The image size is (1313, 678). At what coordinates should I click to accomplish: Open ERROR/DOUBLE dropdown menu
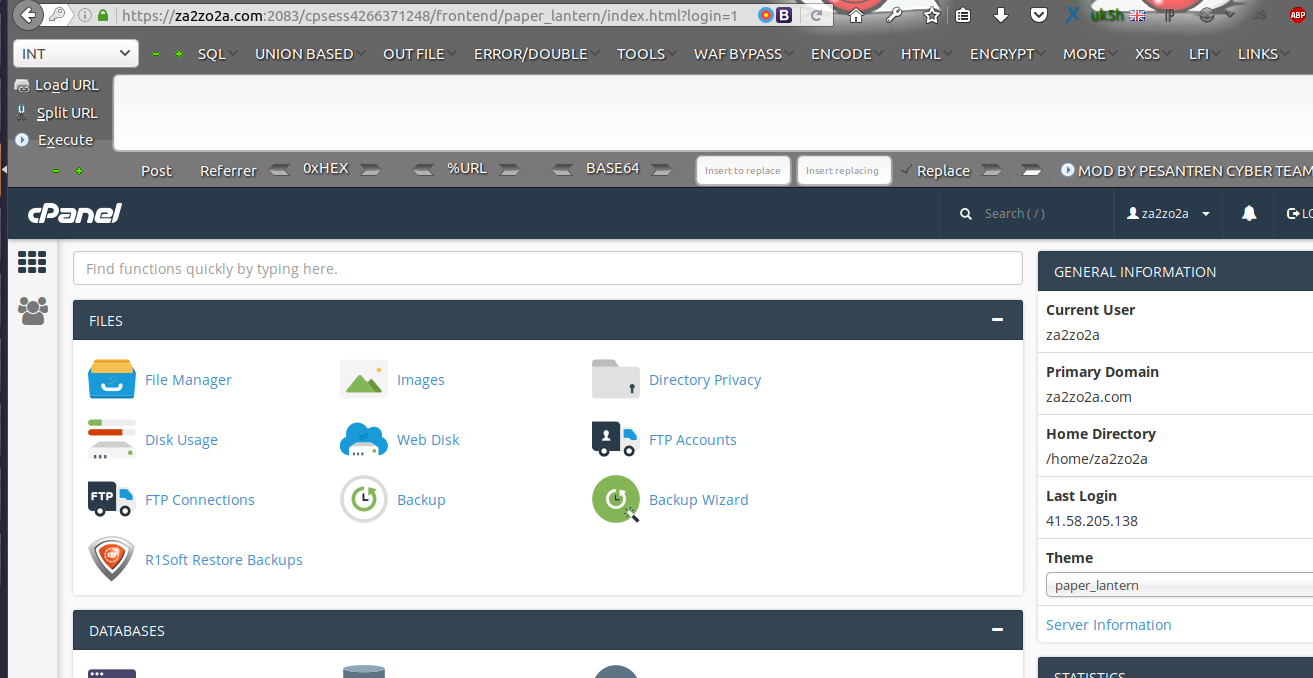coord(536,54)
